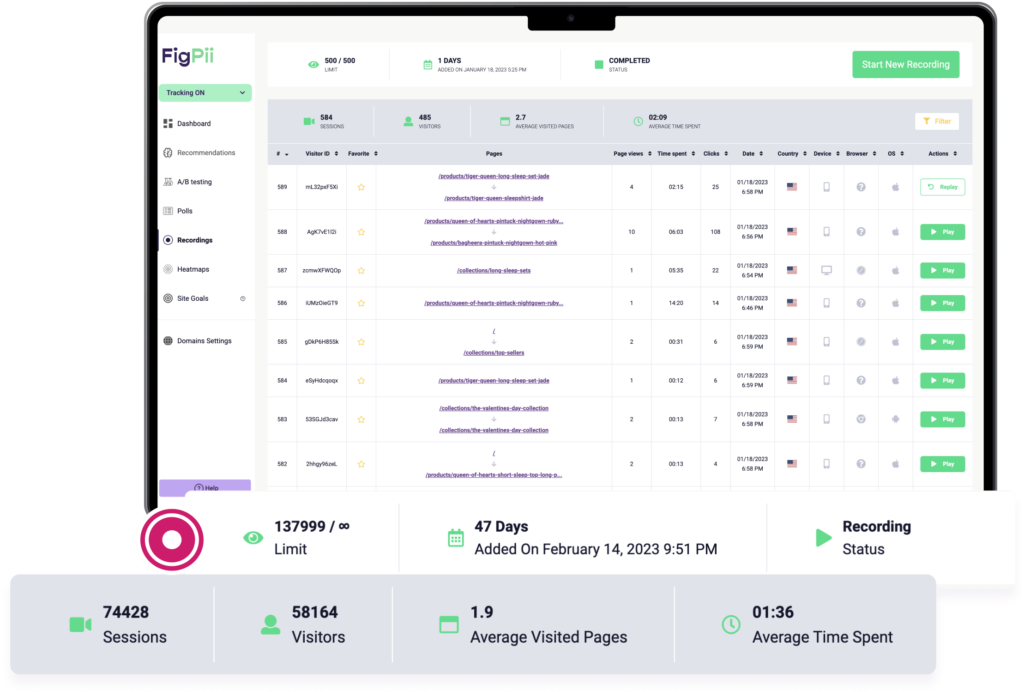This screenshot has width=1024, height=692.
Task: Click the Domains Settings globe icon
Action: [168, 341]
